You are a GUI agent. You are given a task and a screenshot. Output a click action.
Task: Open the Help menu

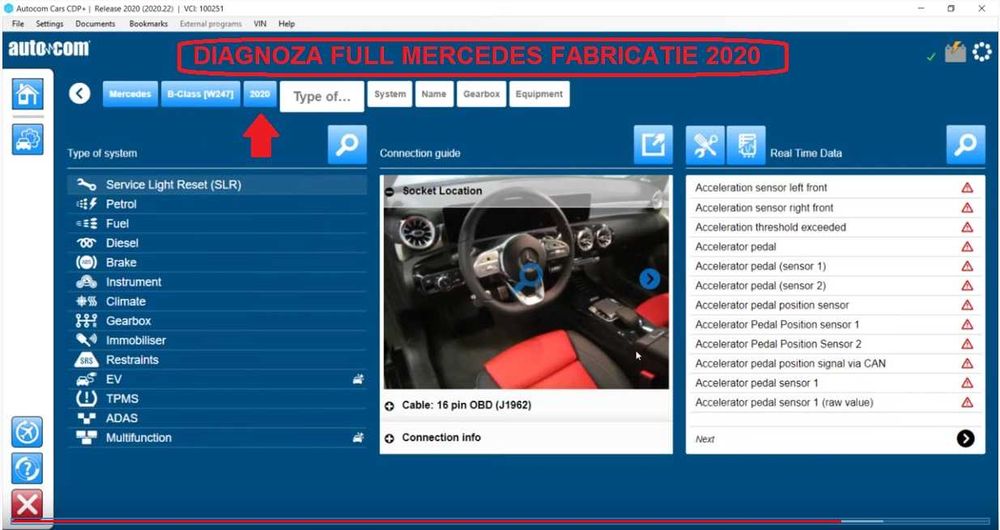(286, 24)
